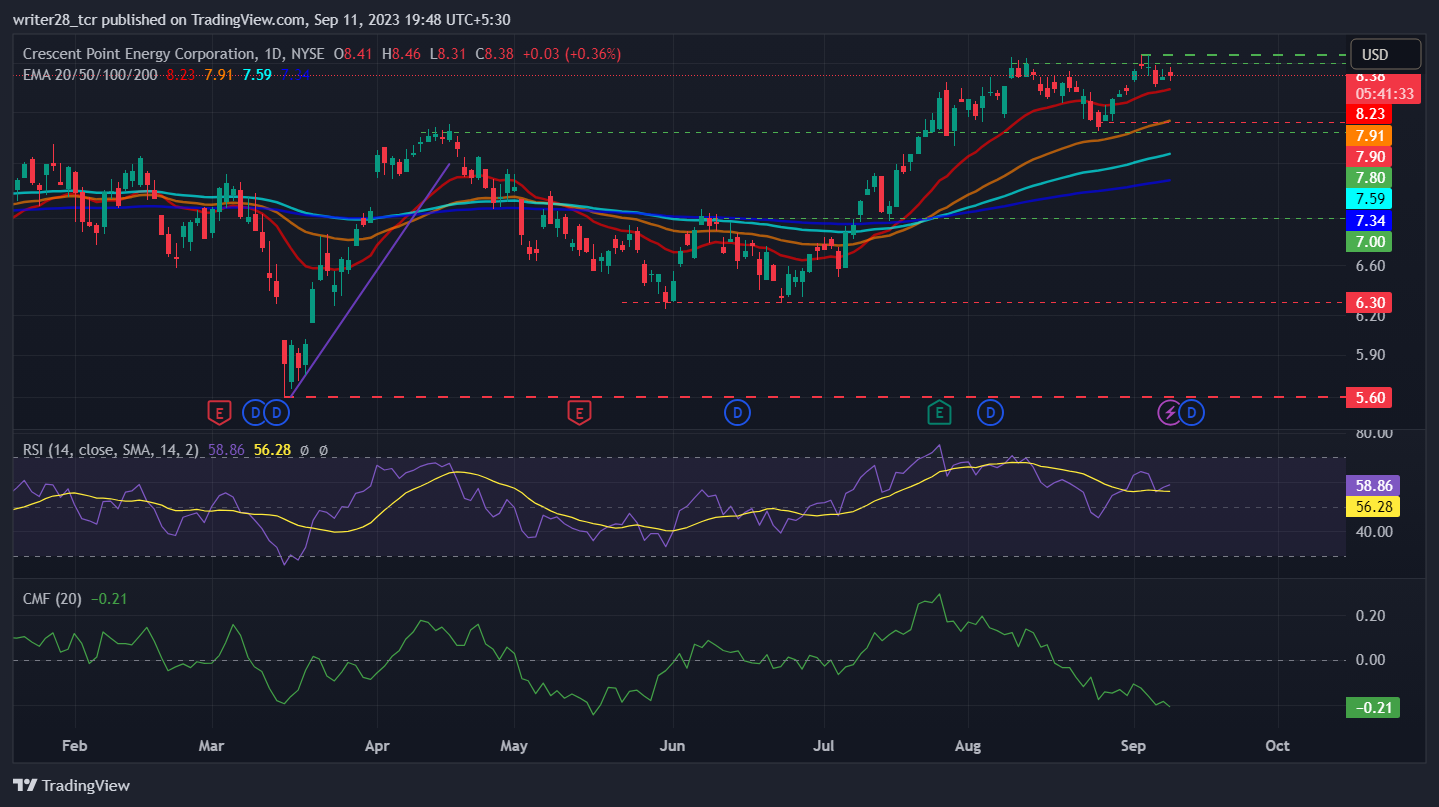Click the red 8.23 EMA price label

pyautogui.click(x=1369, y=114)
